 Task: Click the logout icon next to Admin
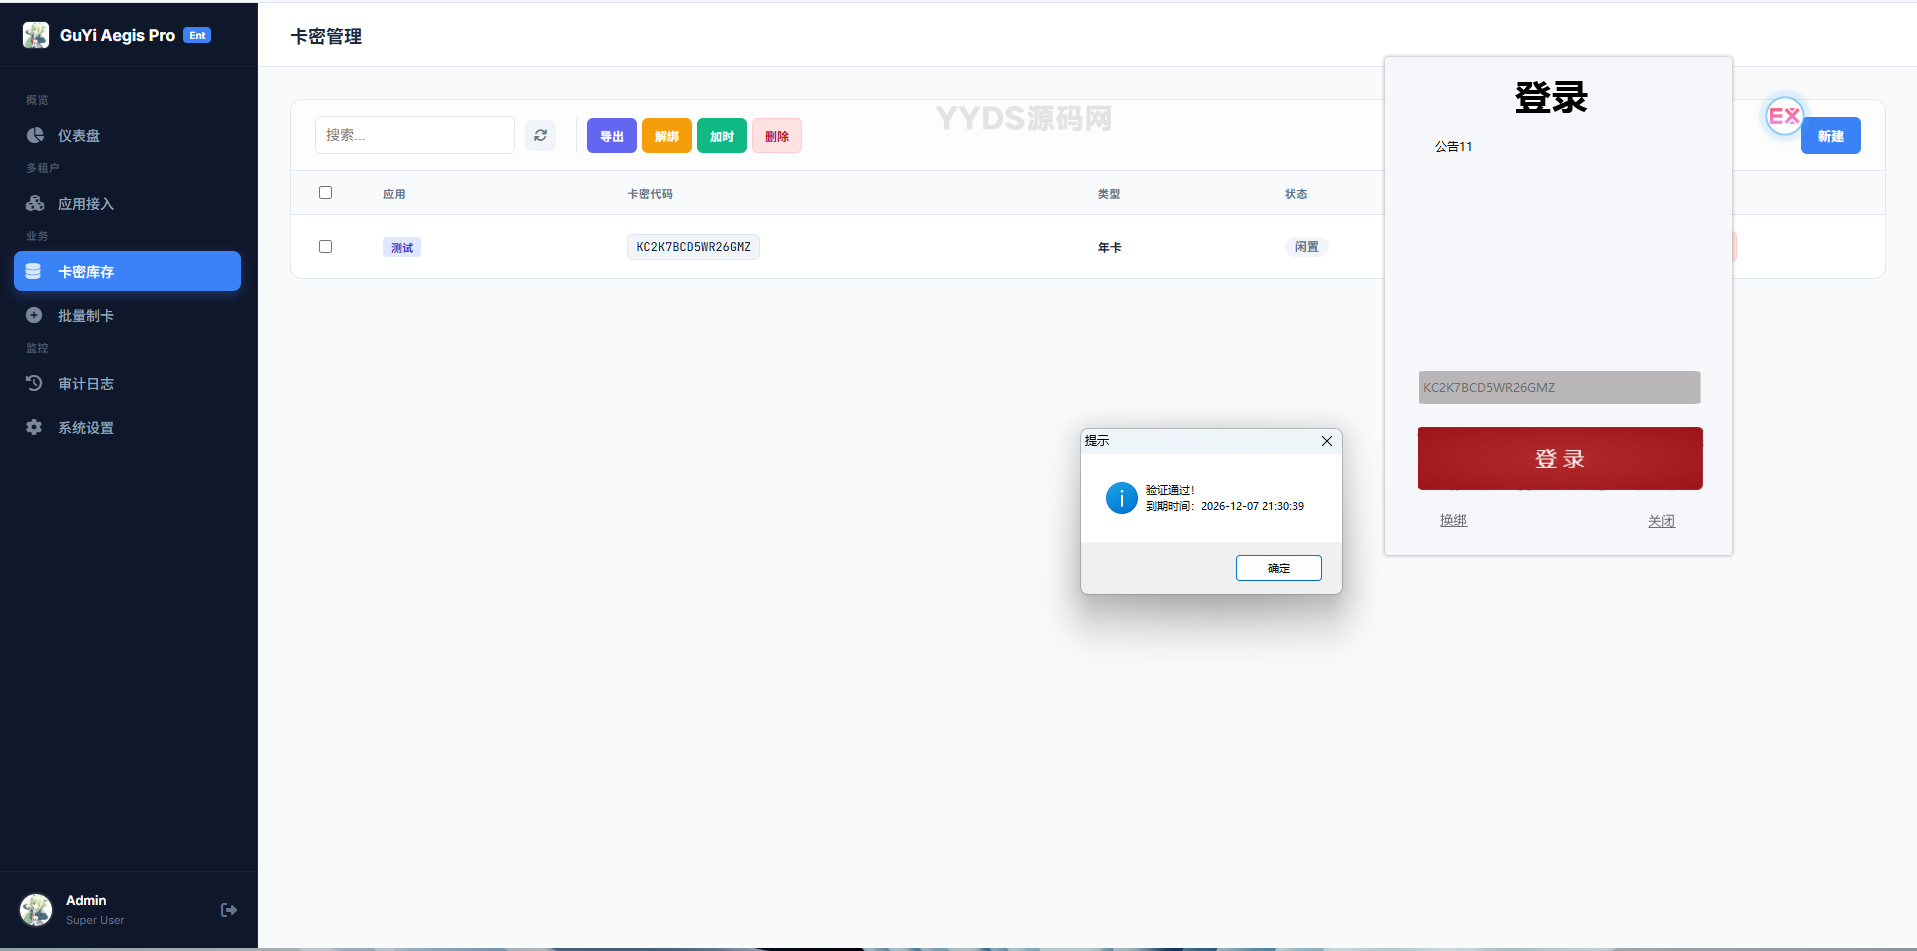[x=228, y=910]
